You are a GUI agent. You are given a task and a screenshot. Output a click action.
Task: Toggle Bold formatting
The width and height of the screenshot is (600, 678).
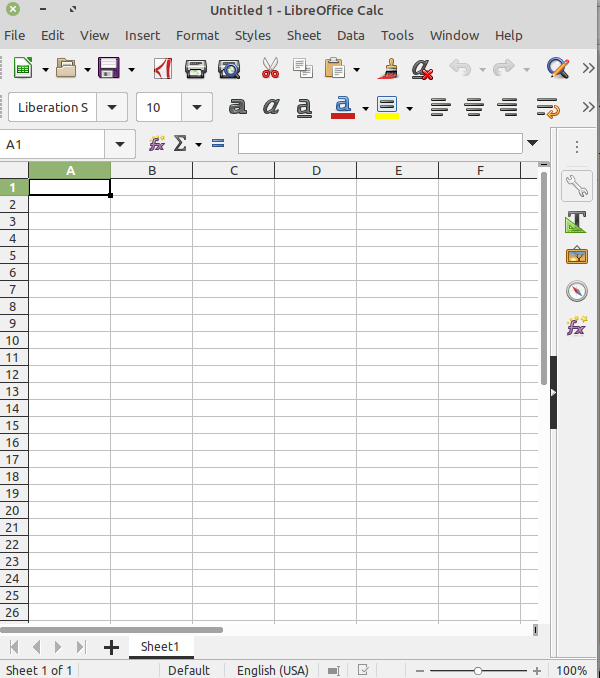point(237,107)
